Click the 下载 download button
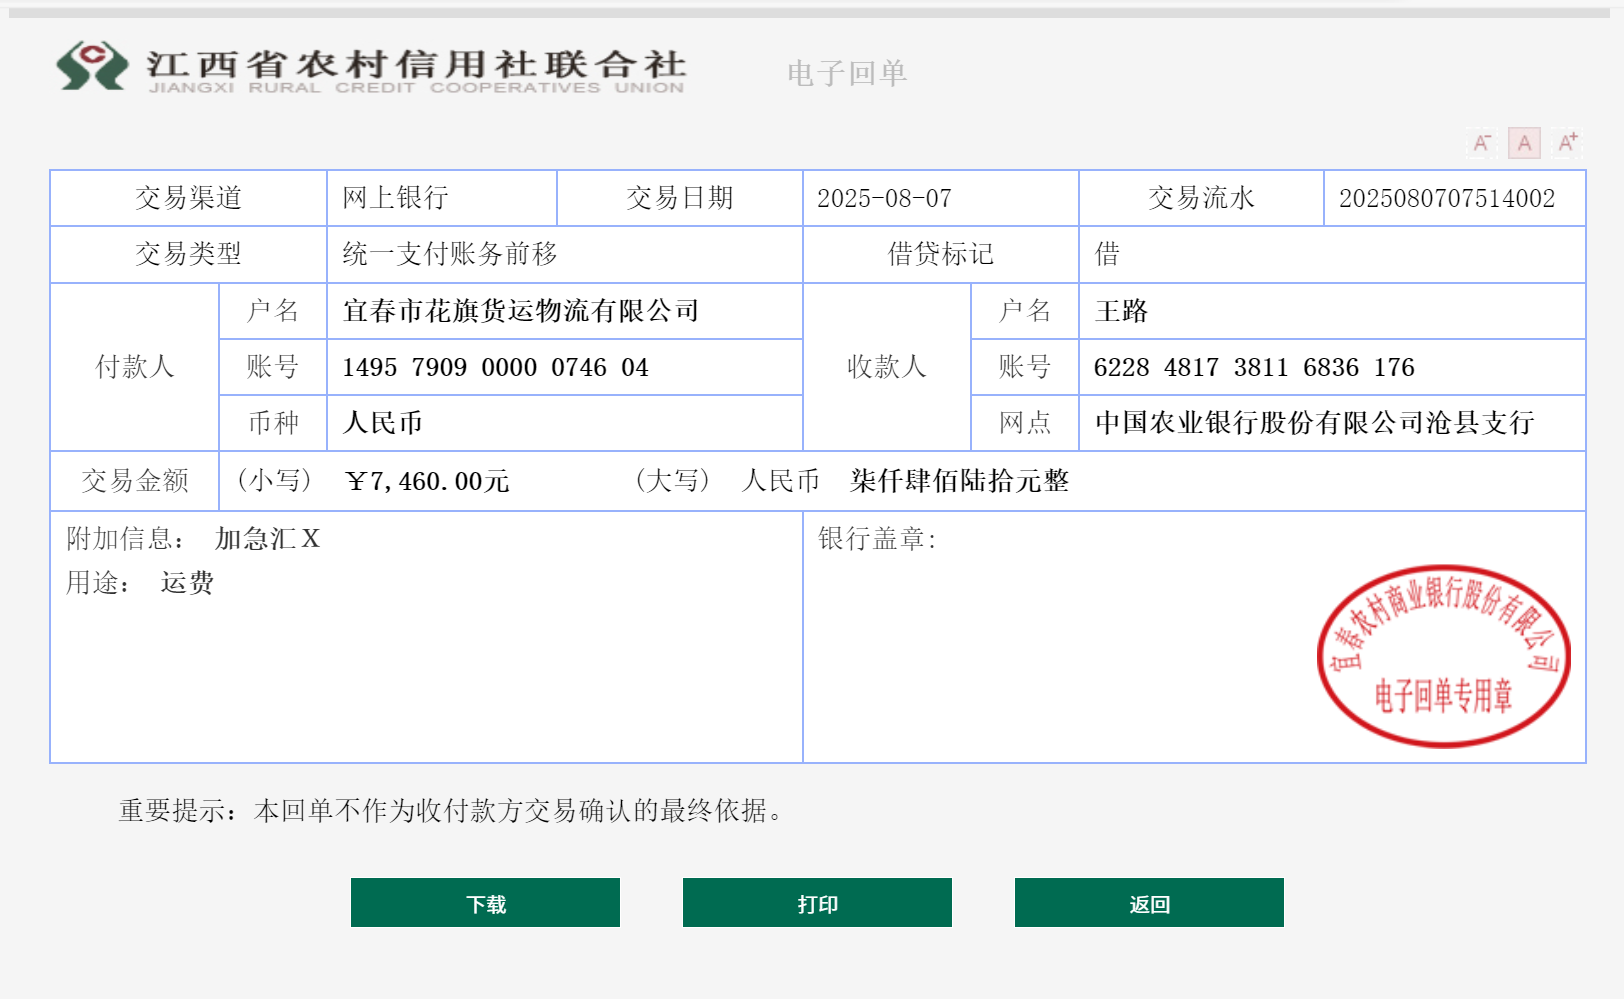Image resolution: width=1624 pixels, height=999 pixels. click(x=485, y=903)
